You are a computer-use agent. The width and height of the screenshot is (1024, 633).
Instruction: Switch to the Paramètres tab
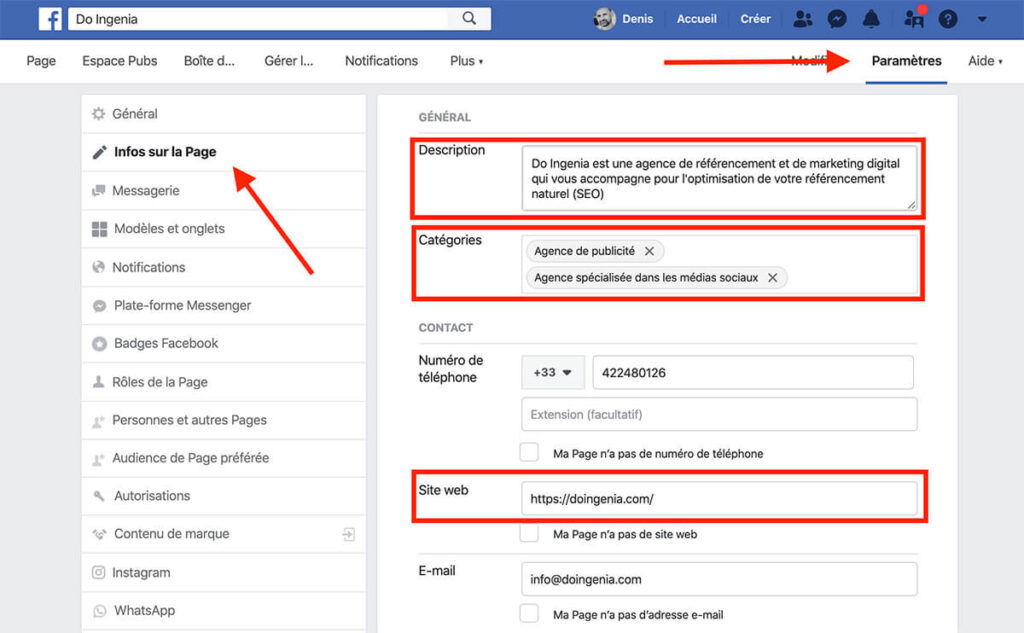pyautogui.click(x=905, y=61)
